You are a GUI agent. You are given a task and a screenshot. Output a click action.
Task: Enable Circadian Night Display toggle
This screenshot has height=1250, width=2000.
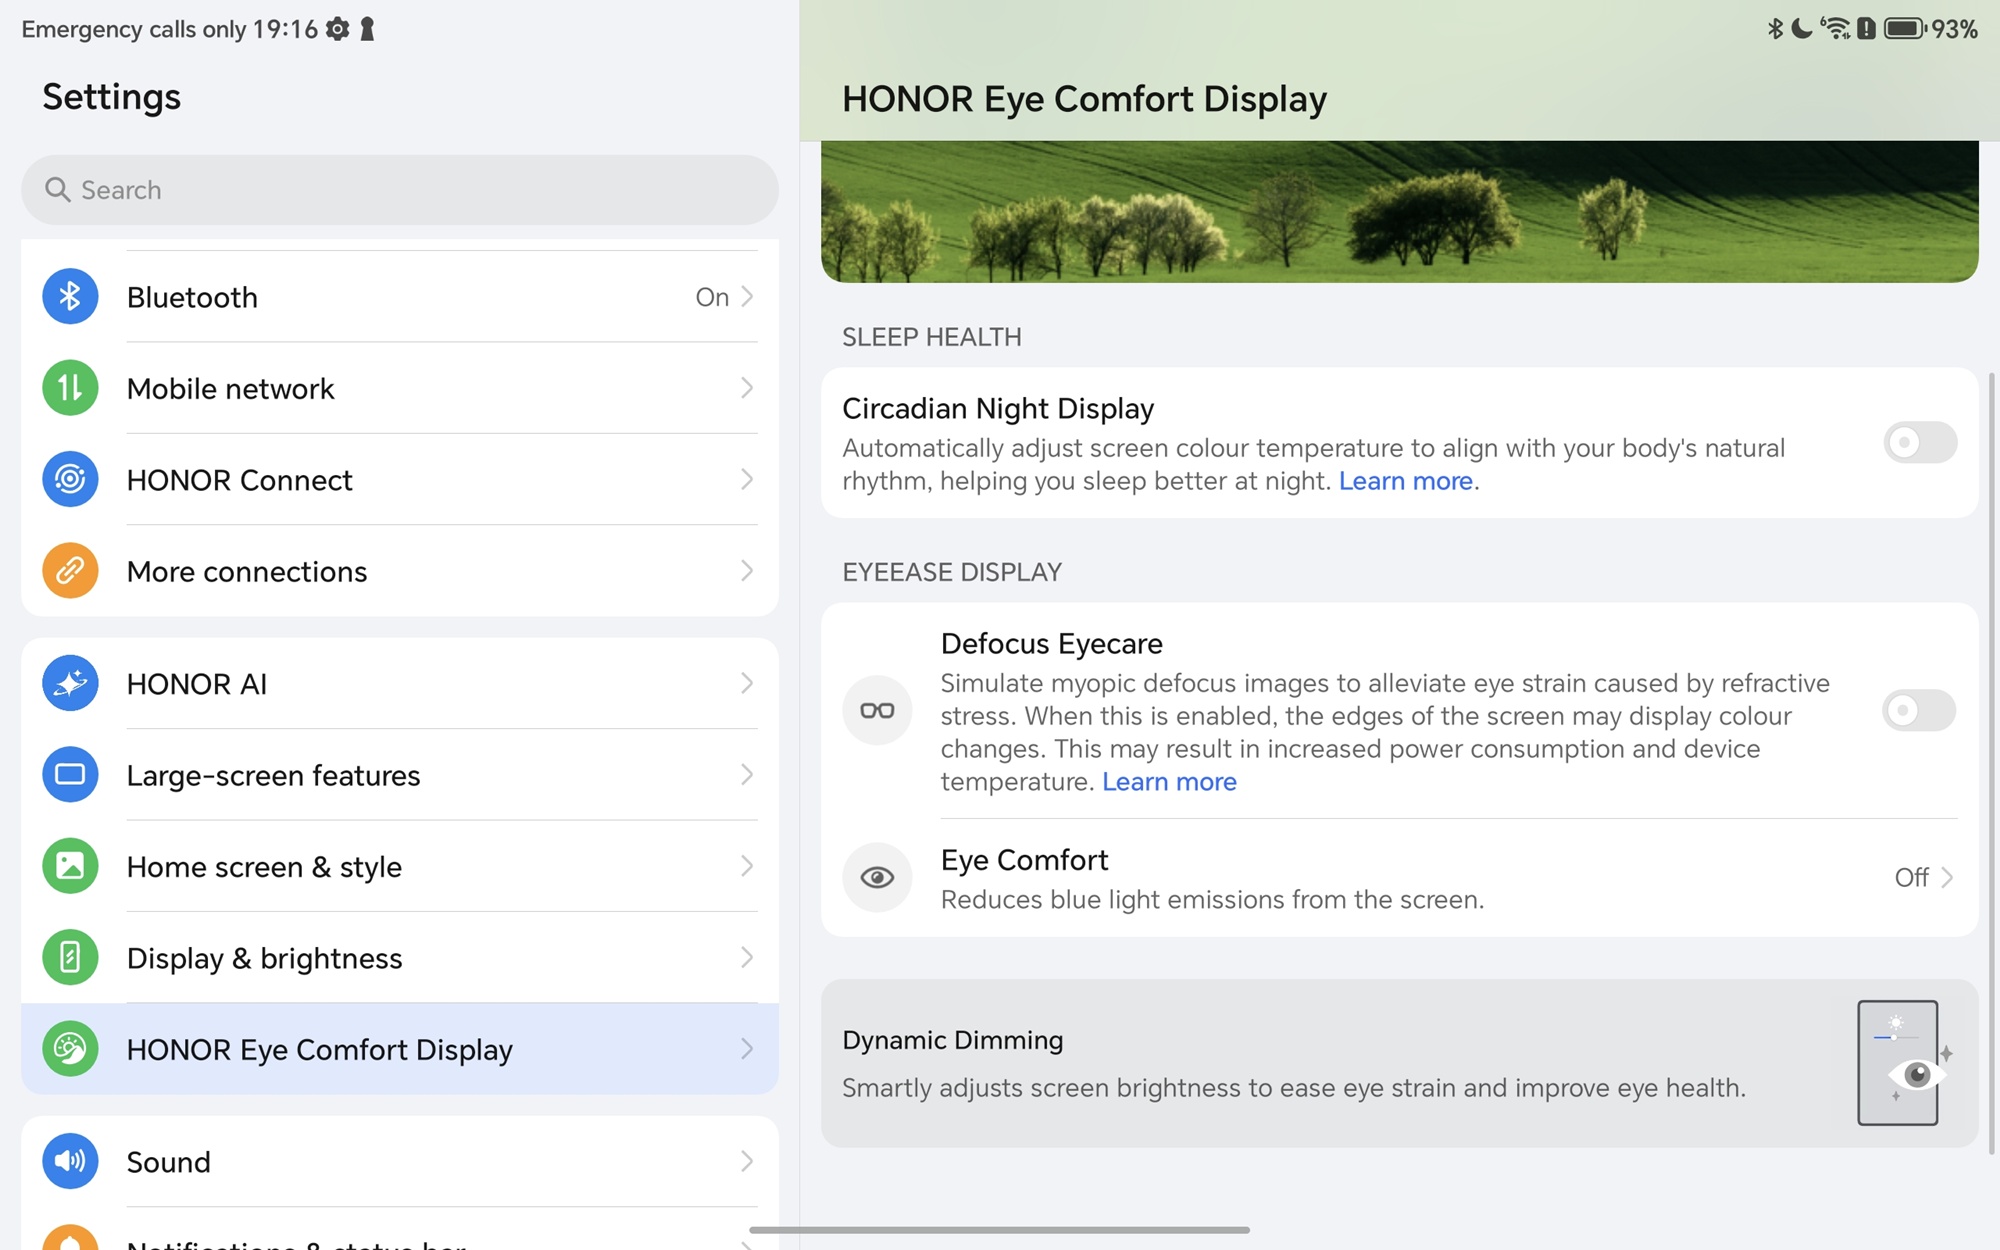click(1918, 442)
